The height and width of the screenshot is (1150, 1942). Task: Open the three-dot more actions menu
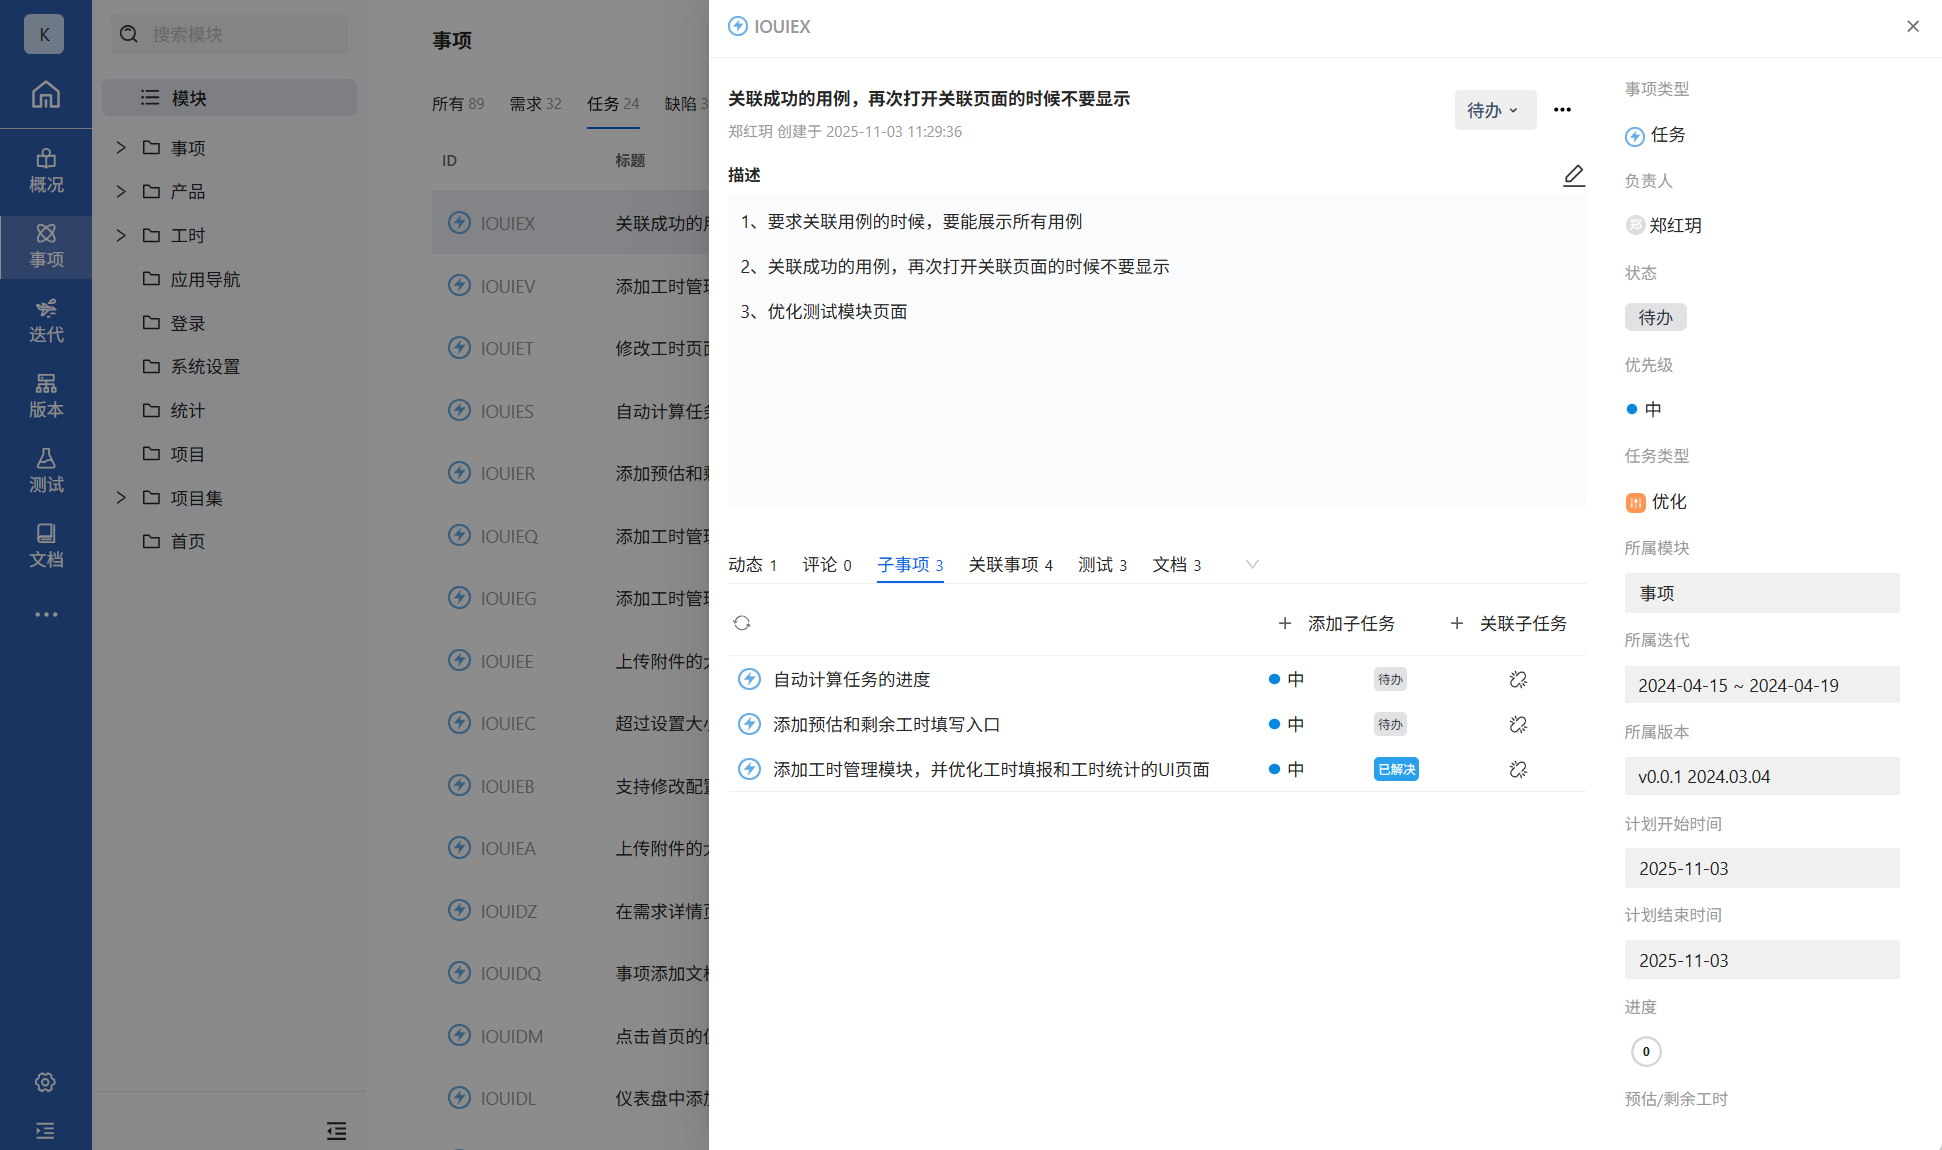(1562, 110)
